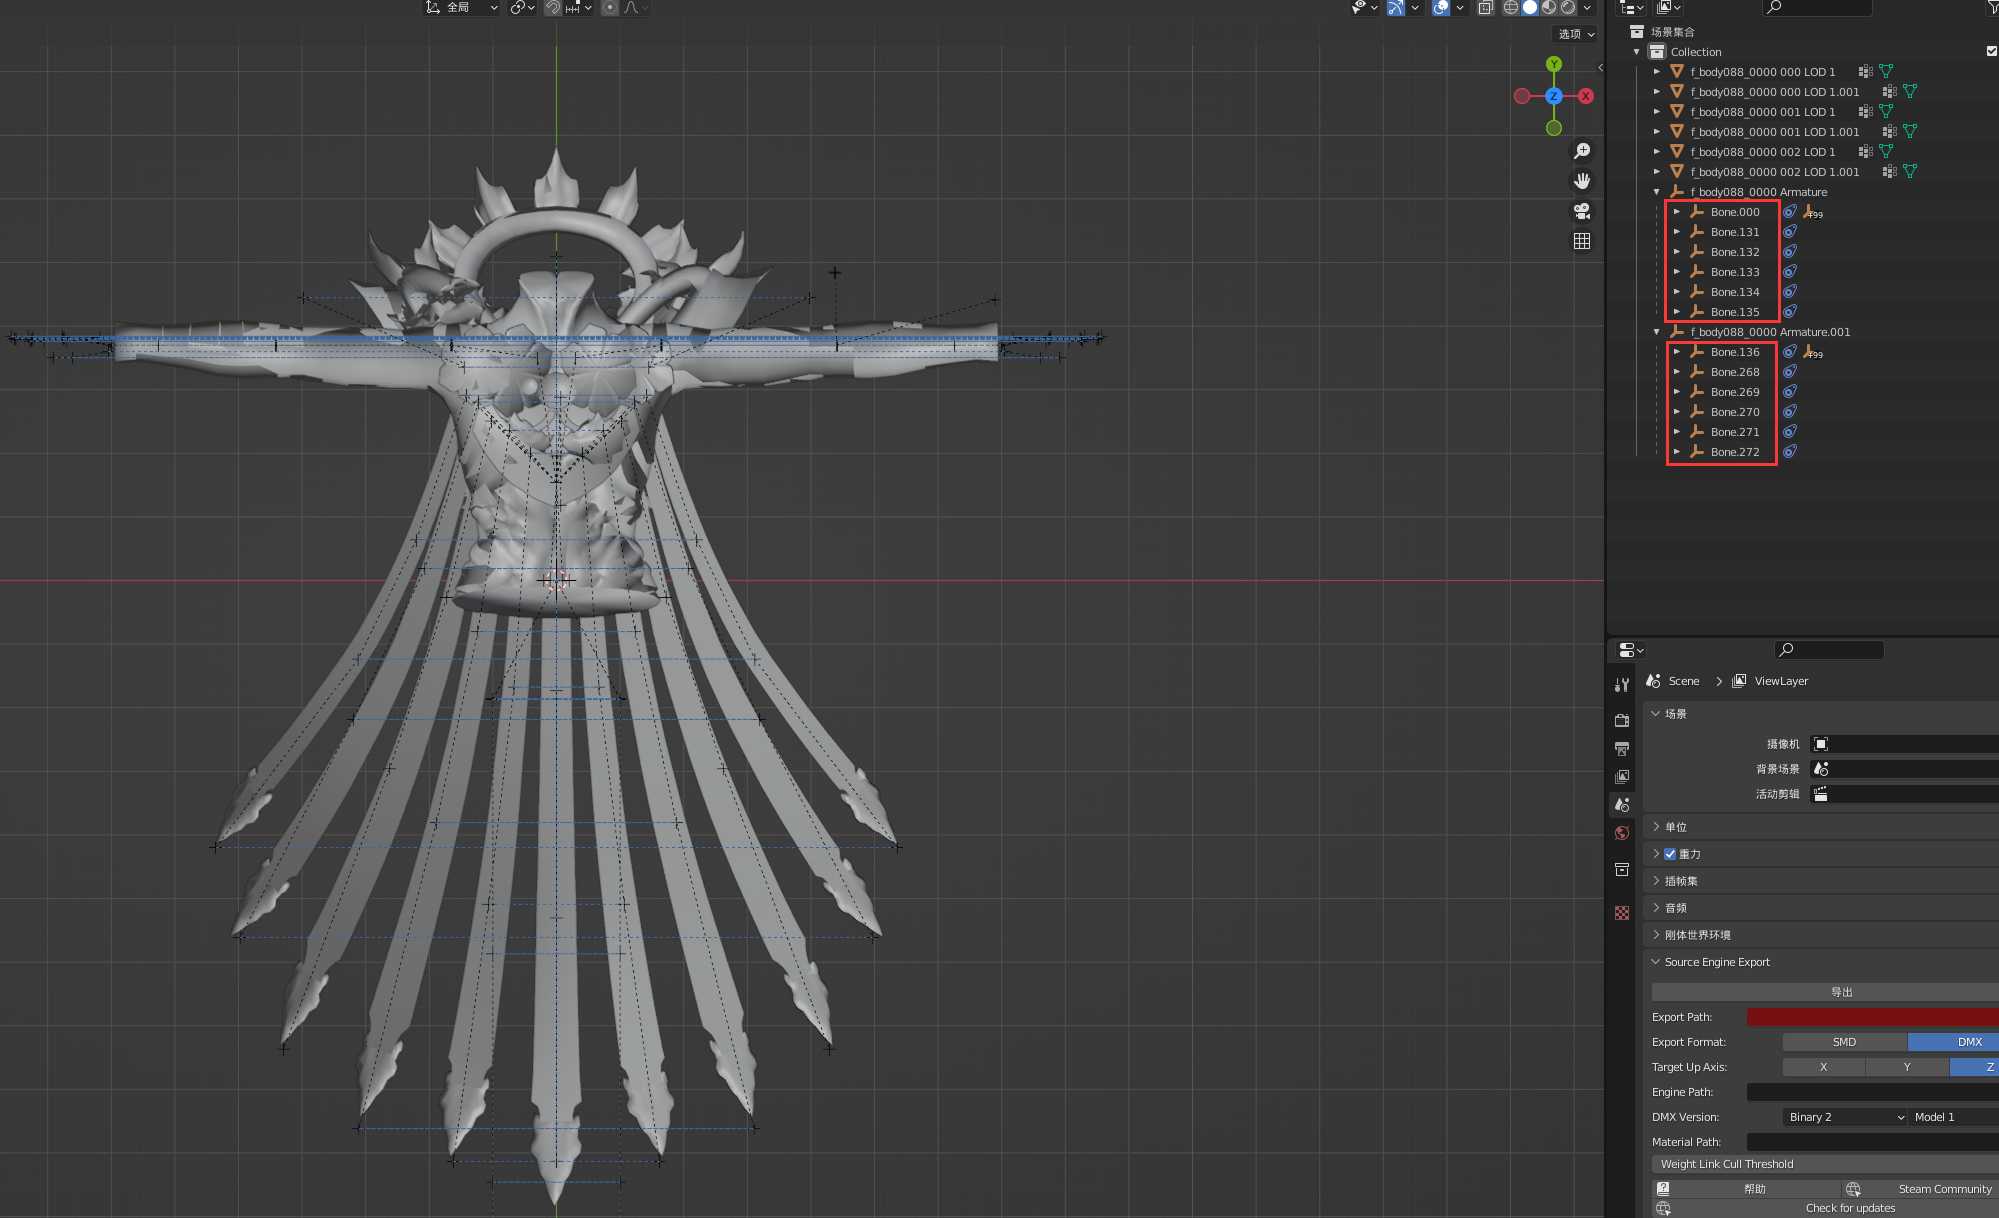
Task: Click the 导出 export button
Action: [1841, 992]
